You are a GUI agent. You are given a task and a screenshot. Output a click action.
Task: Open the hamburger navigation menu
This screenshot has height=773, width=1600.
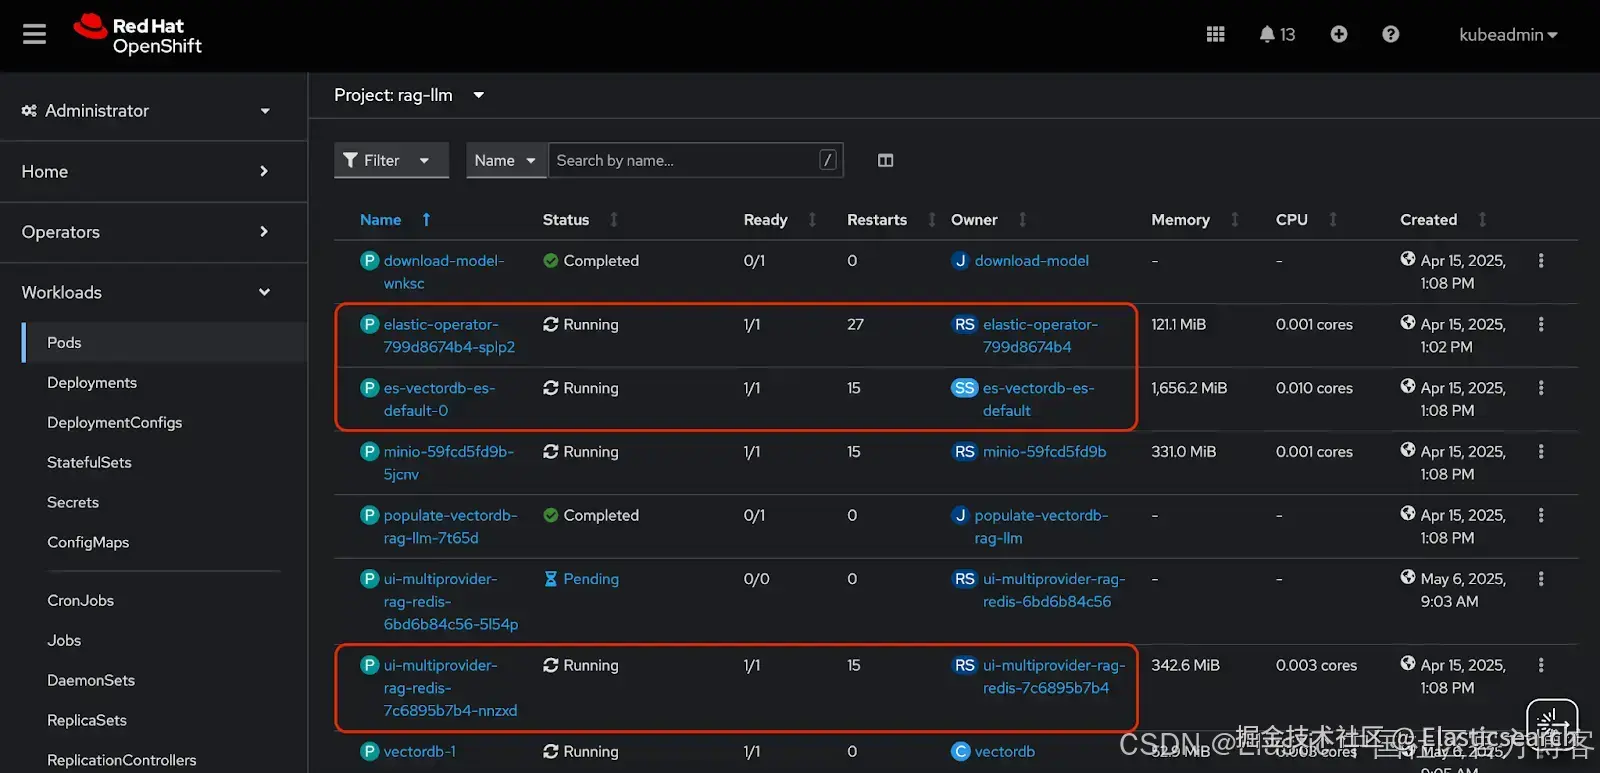[35, 35]
